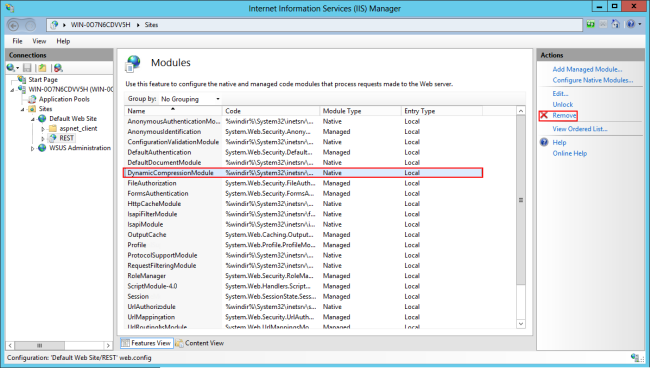
Task: Click the red X Remove icon
Action: [x=544, y=115]
